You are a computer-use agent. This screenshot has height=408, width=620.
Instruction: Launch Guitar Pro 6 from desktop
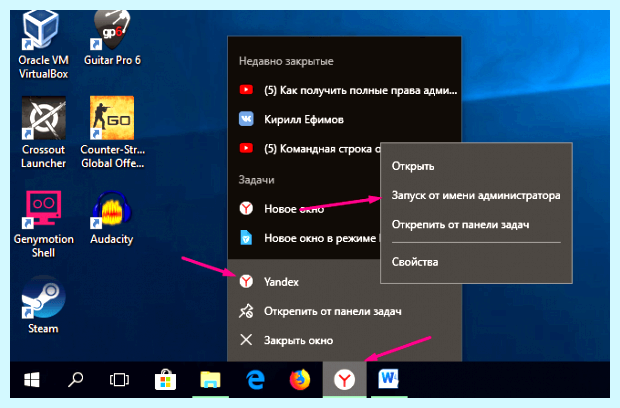[x=112, y=38]
